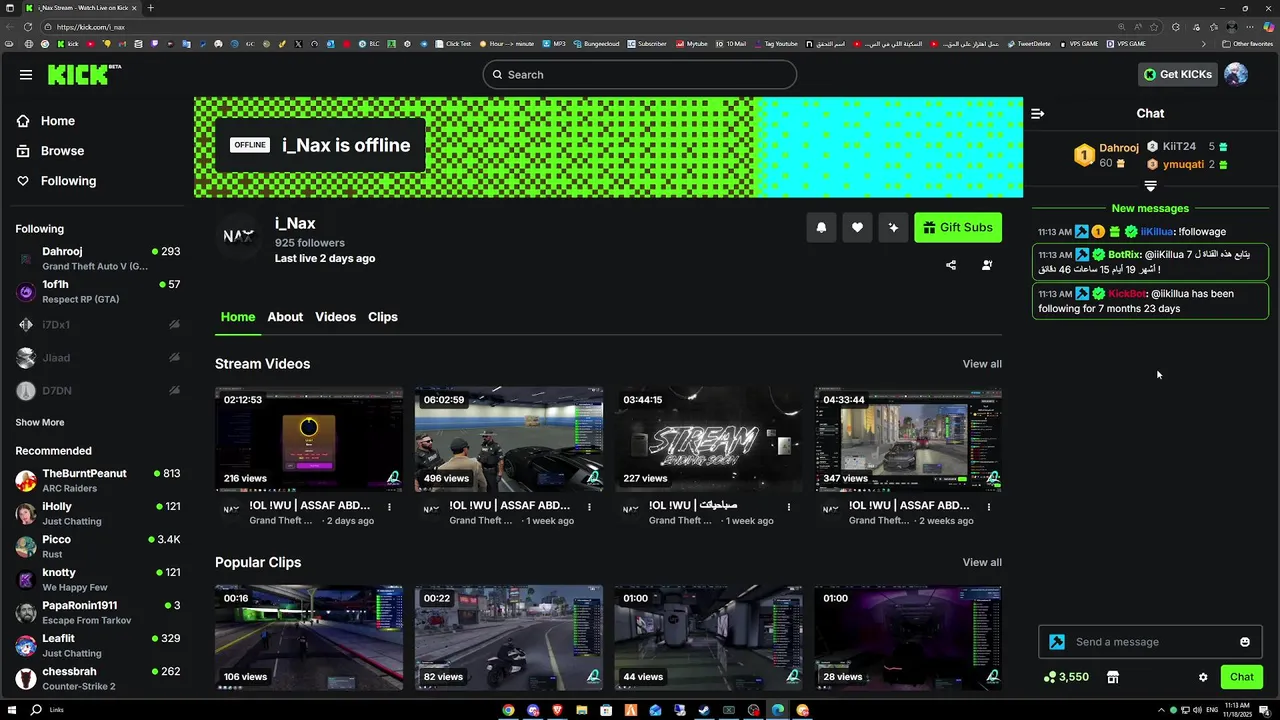Click the moderator hammer badge in message box
Image resolution: width=1280 pixels, height=720 pixels.
tap(1057, 642)
